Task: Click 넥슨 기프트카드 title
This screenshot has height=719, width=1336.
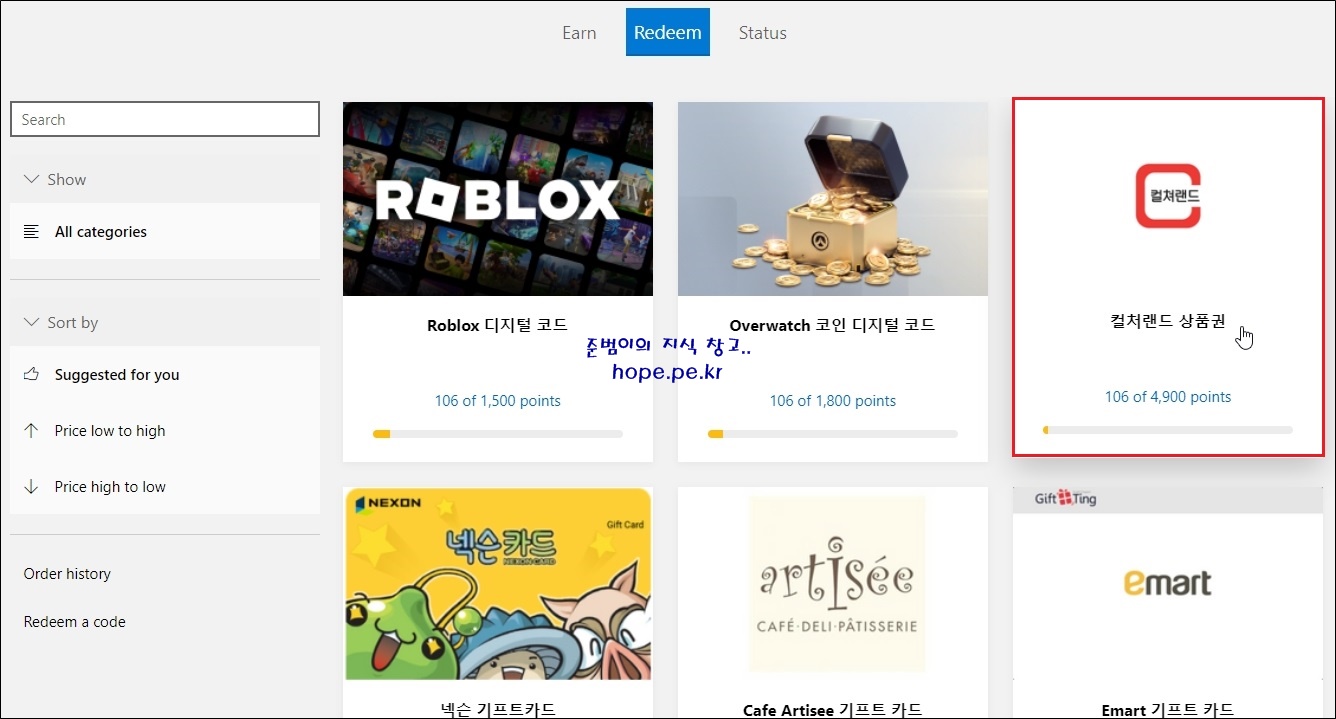Action: [x=497, y=710]
